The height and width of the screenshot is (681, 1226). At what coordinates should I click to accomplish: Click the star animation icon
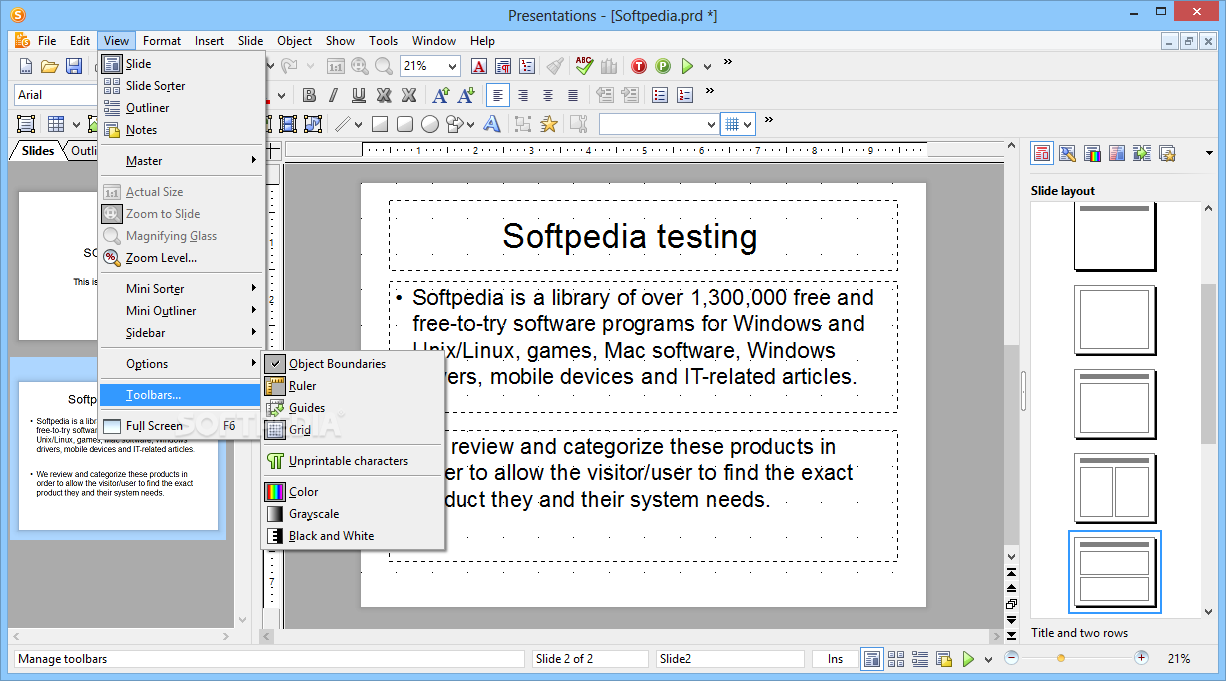pyautogui.click(x=548, y=124)
